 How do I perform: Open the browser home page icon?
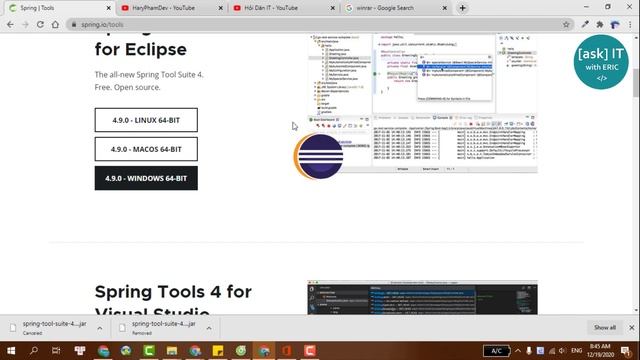pyautogui.click(x=55, y=24)
